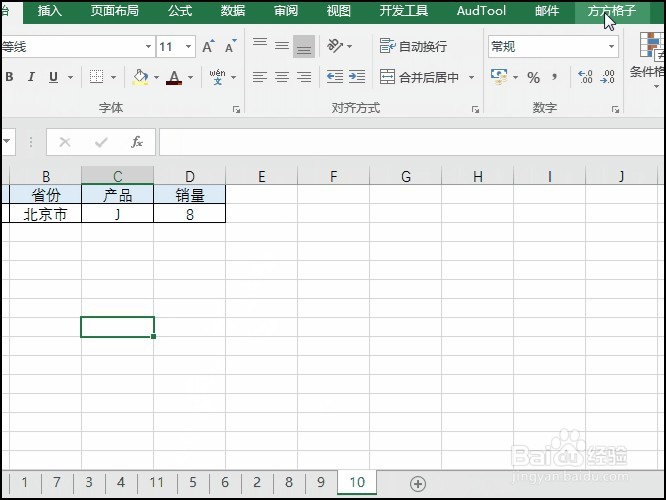Select the 销量 header cell
The width and height of the screenshot is (666, 500).
tap(189, 195)
